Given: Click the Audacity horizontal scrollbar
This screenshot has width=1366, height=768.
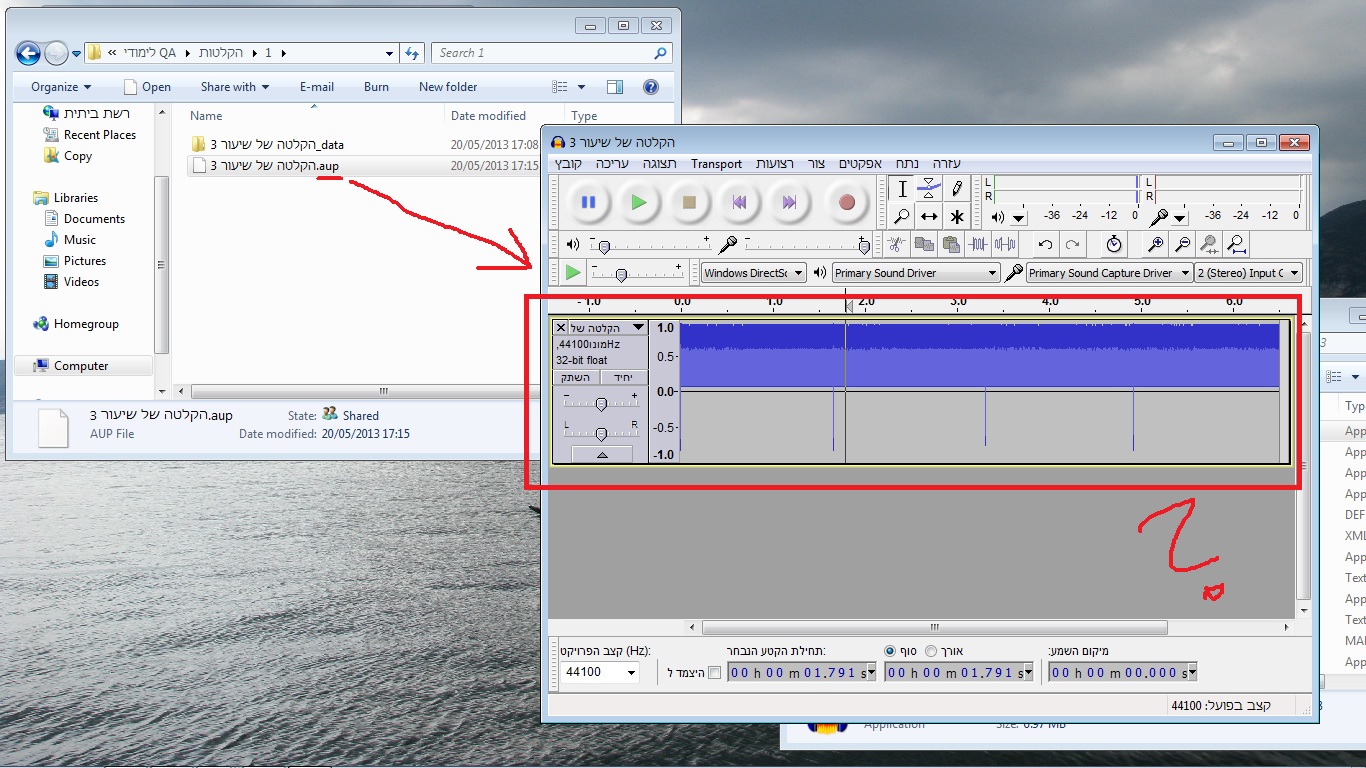Looking at the screenshot, I should (x=934, y=628).
